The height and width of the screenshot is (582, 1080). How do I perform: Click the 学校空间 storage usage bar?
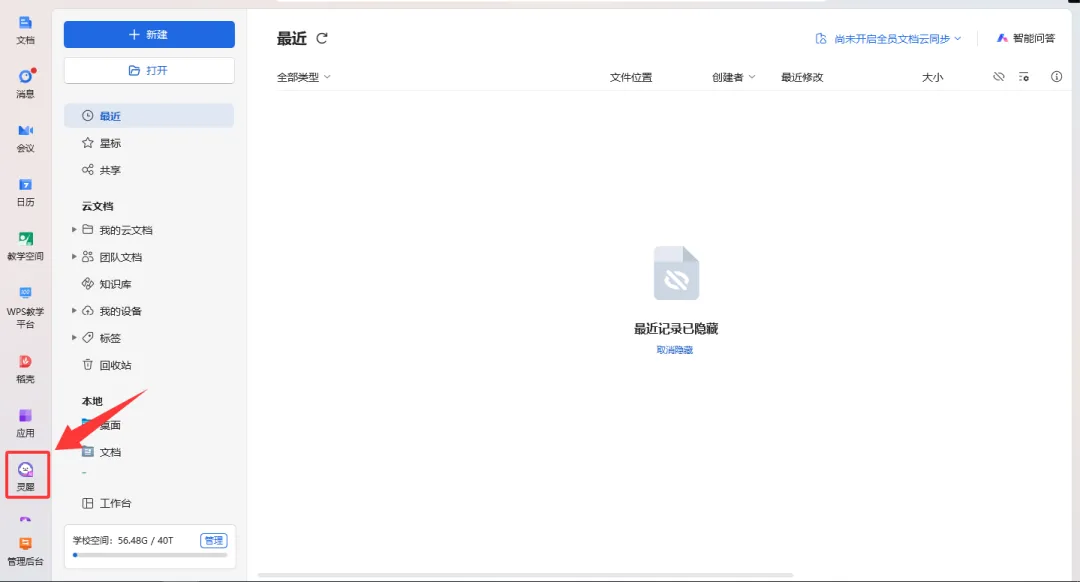point(149,554)
